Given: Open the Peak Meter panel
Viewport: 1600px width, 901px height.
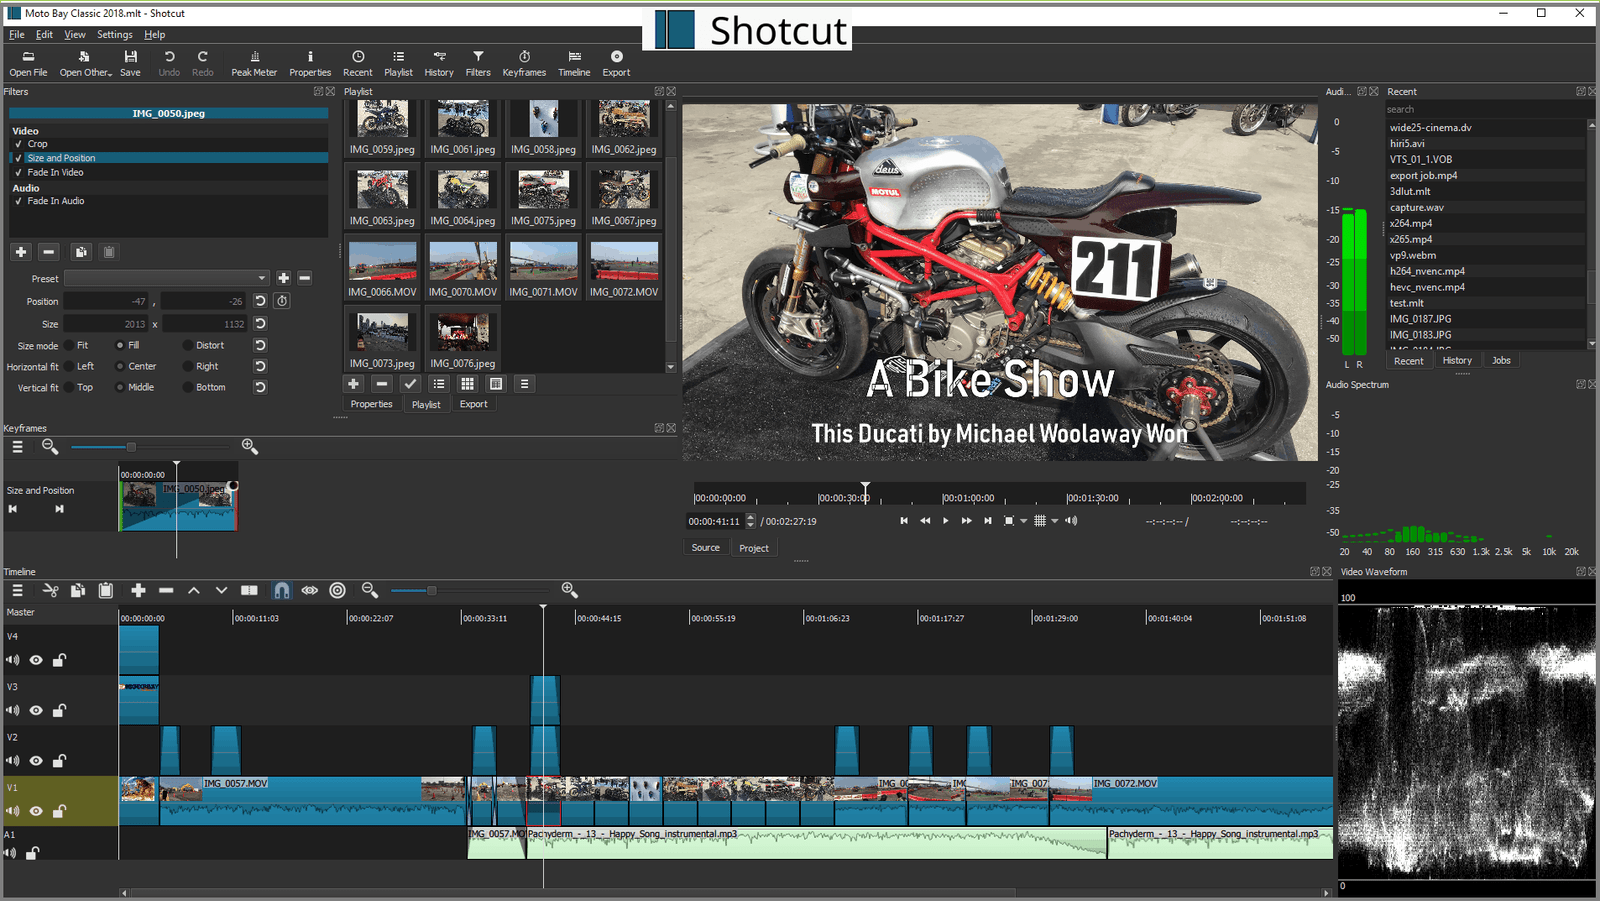Looking at the screenshot, I should pos(254,63).
